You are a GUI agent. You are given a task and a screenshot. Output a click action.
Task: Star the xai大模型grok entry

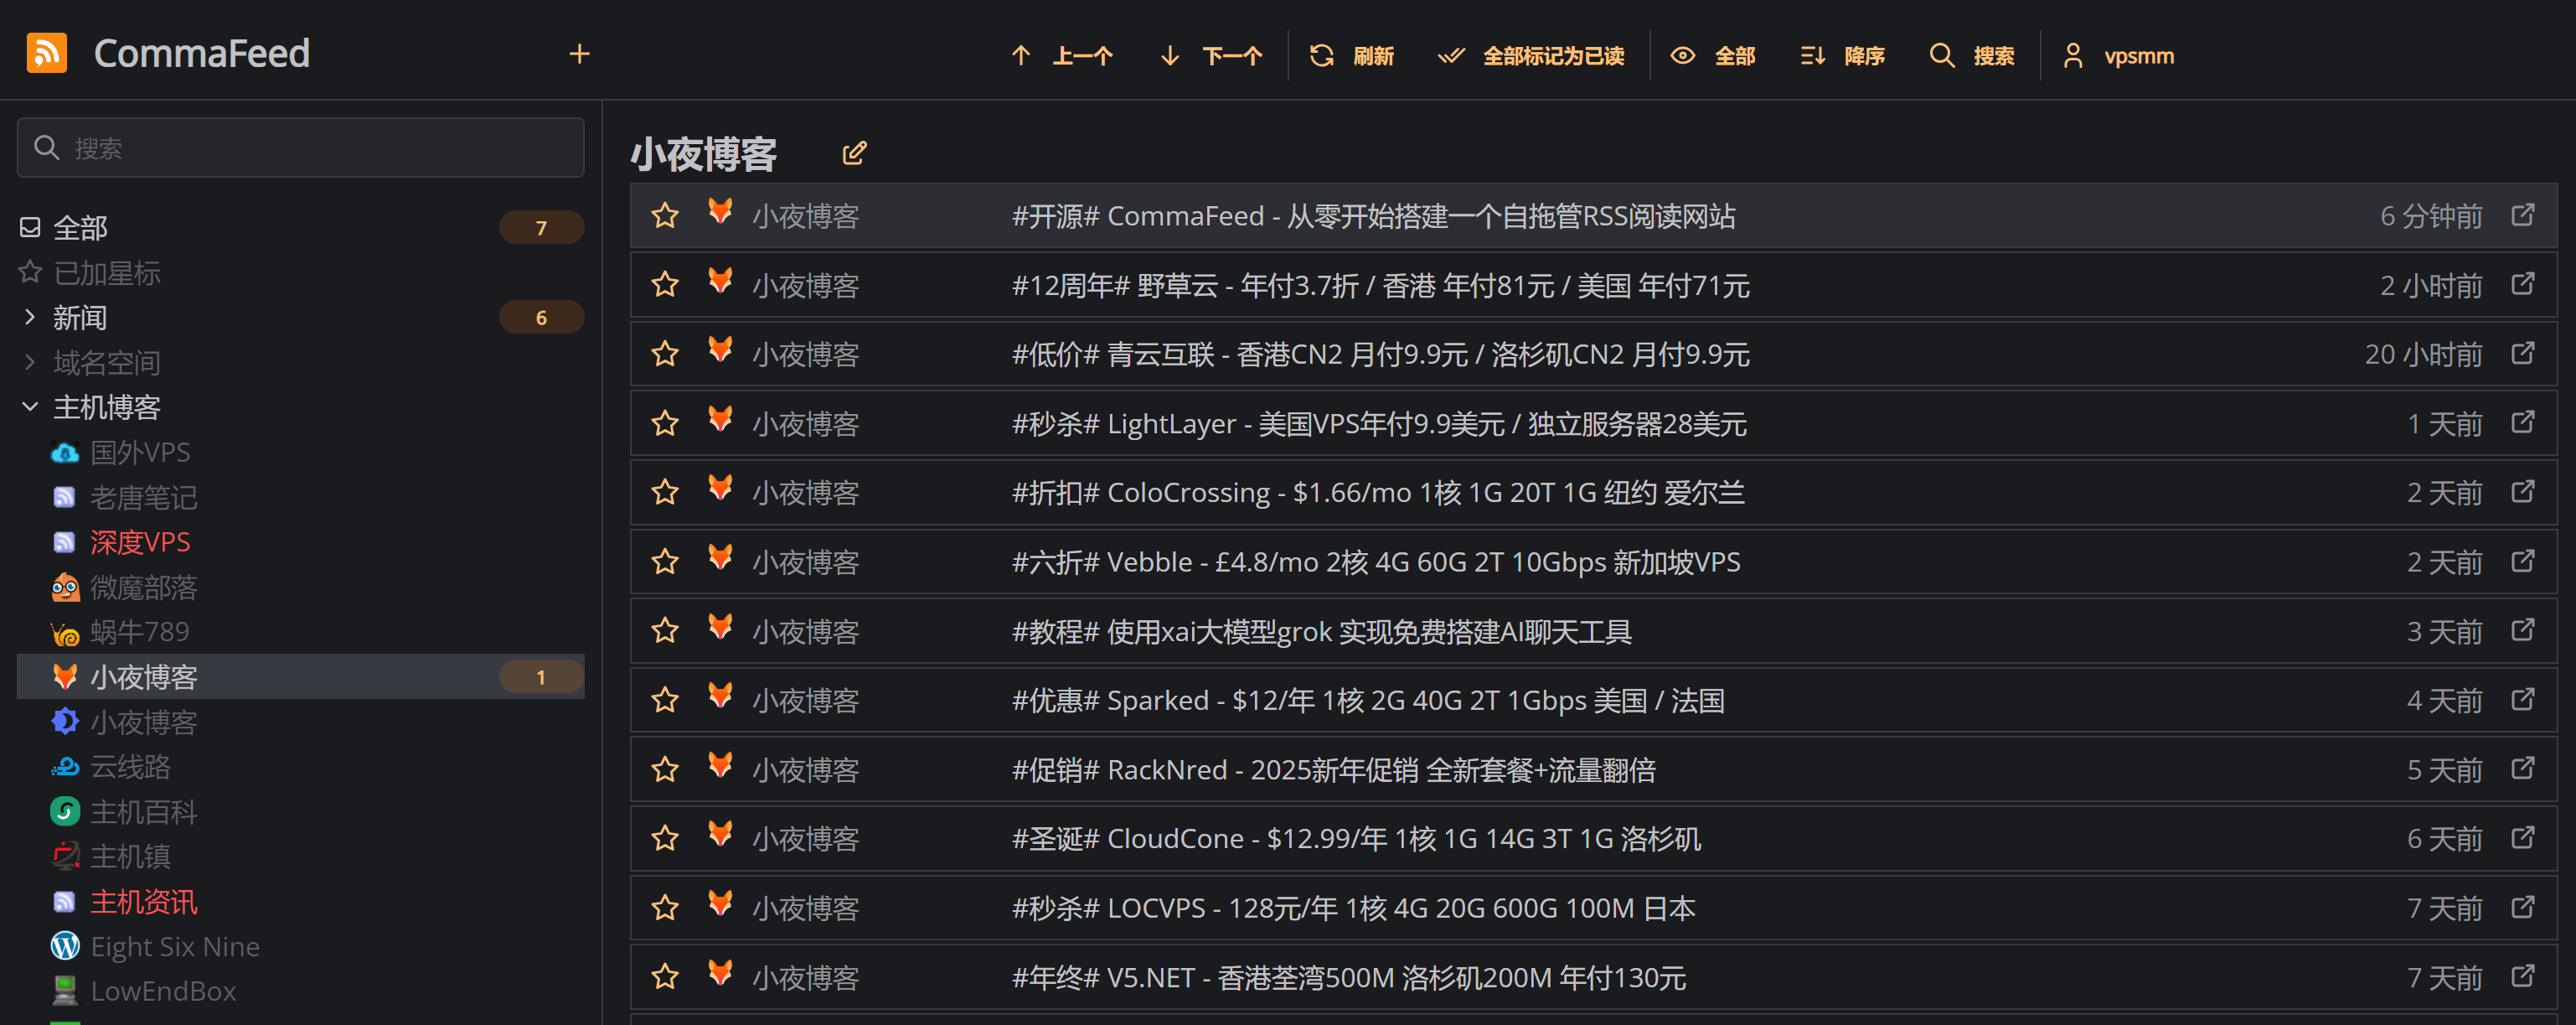click(x=665, y=631)
